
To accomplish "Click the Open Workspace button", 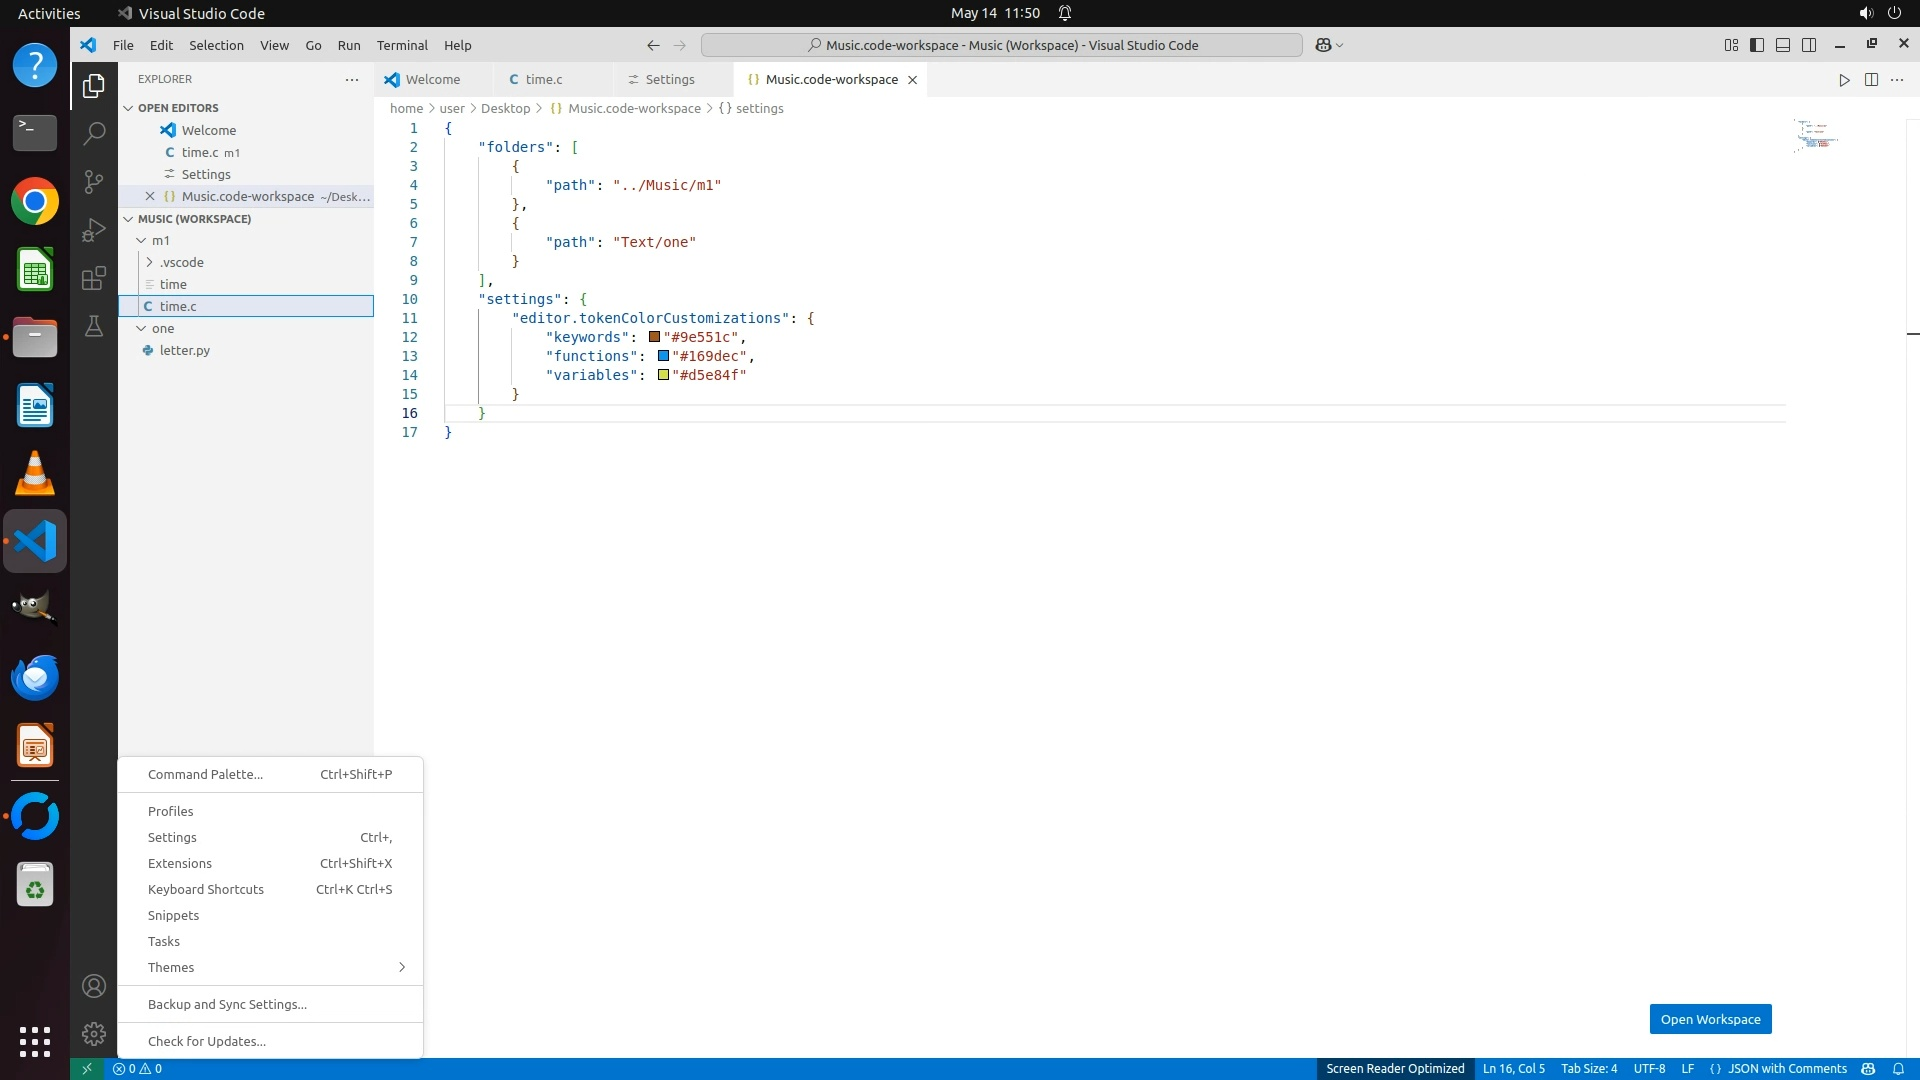I will pos(1710,1019).
